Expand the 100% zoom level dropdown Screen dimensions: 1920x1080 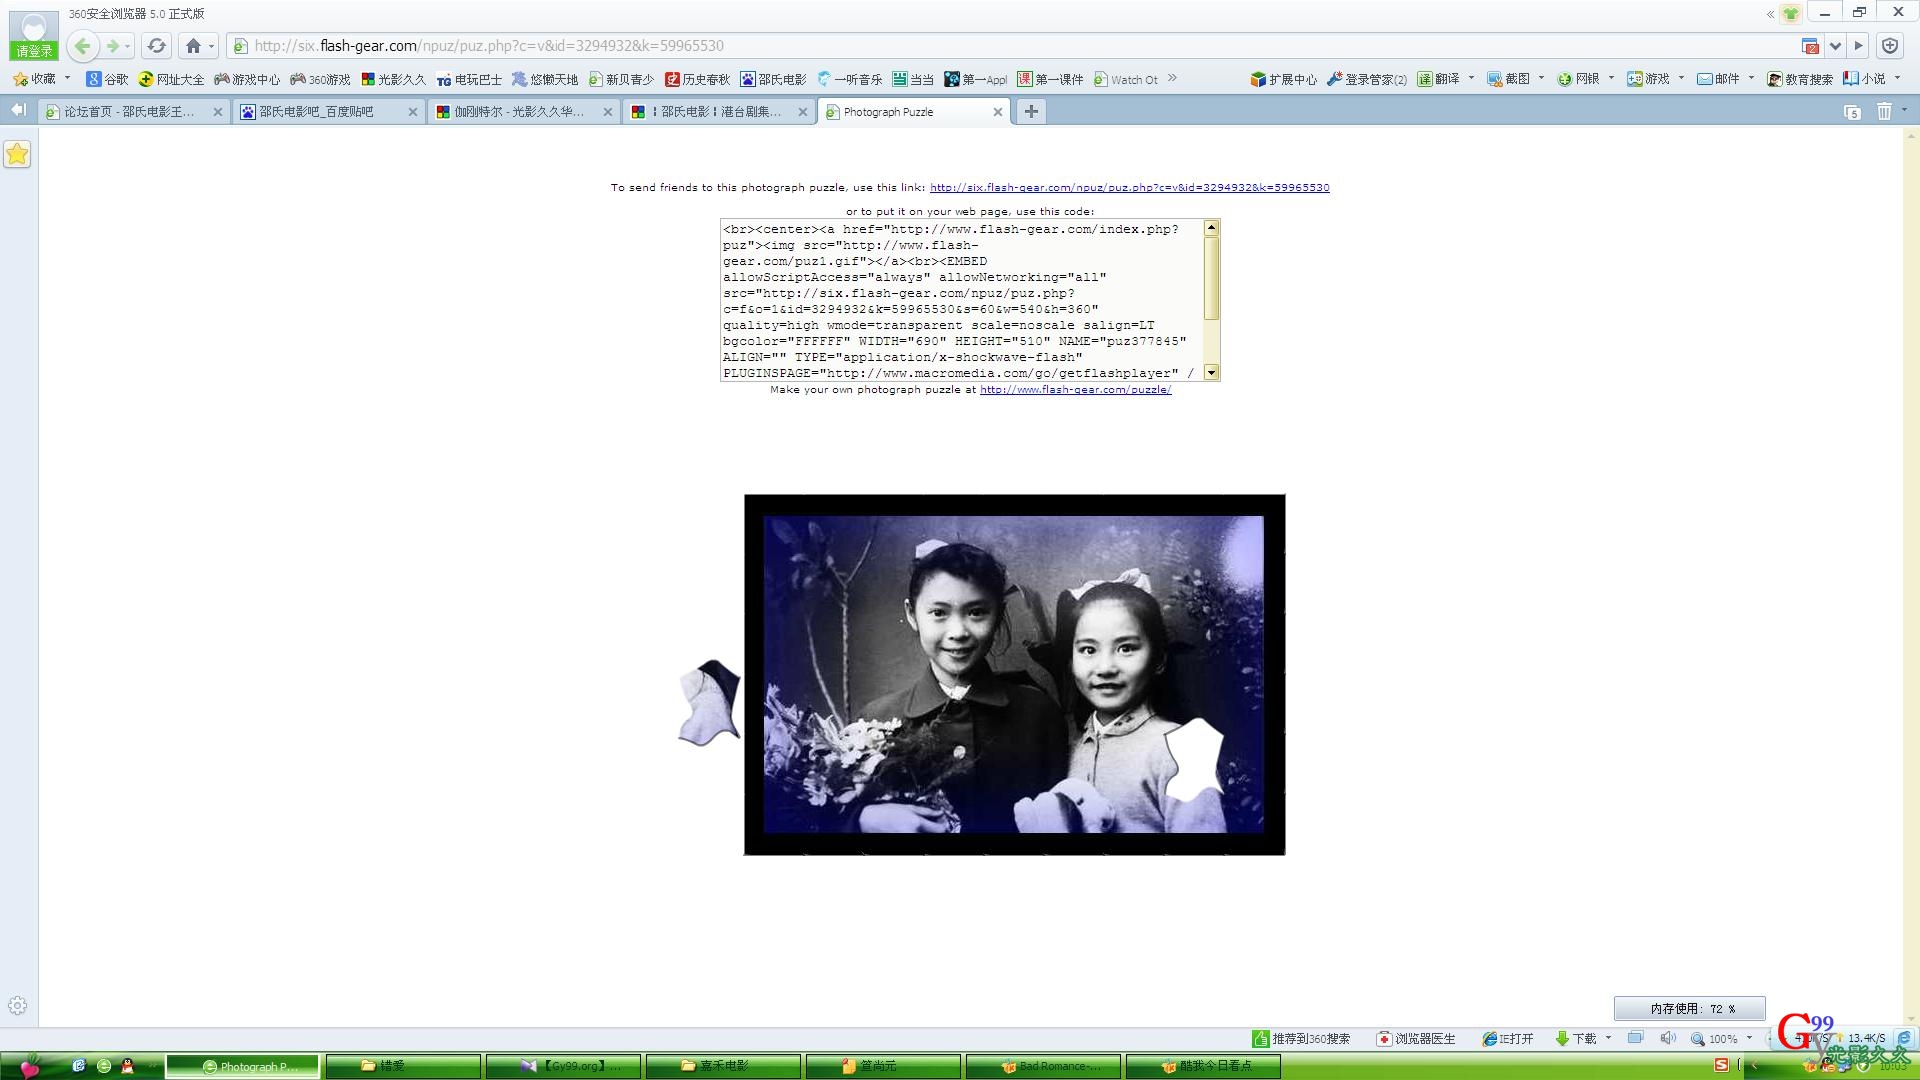click(x=1749, y=1038)
